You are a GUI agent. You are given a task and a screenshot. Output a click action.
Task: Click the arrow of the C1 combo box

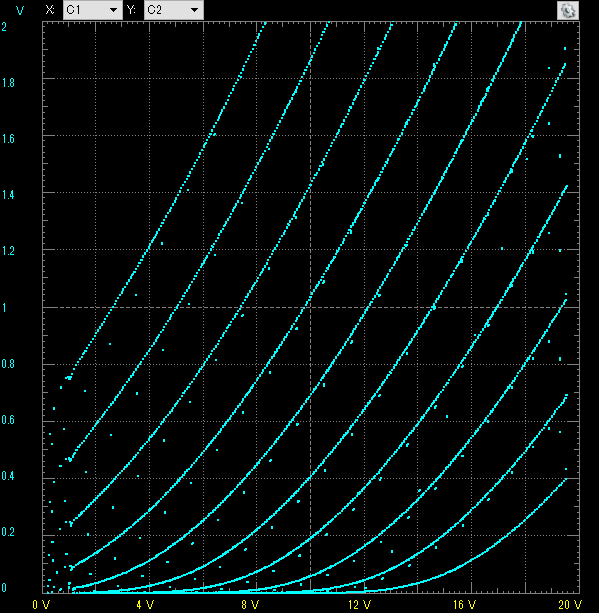pos(113,10)
